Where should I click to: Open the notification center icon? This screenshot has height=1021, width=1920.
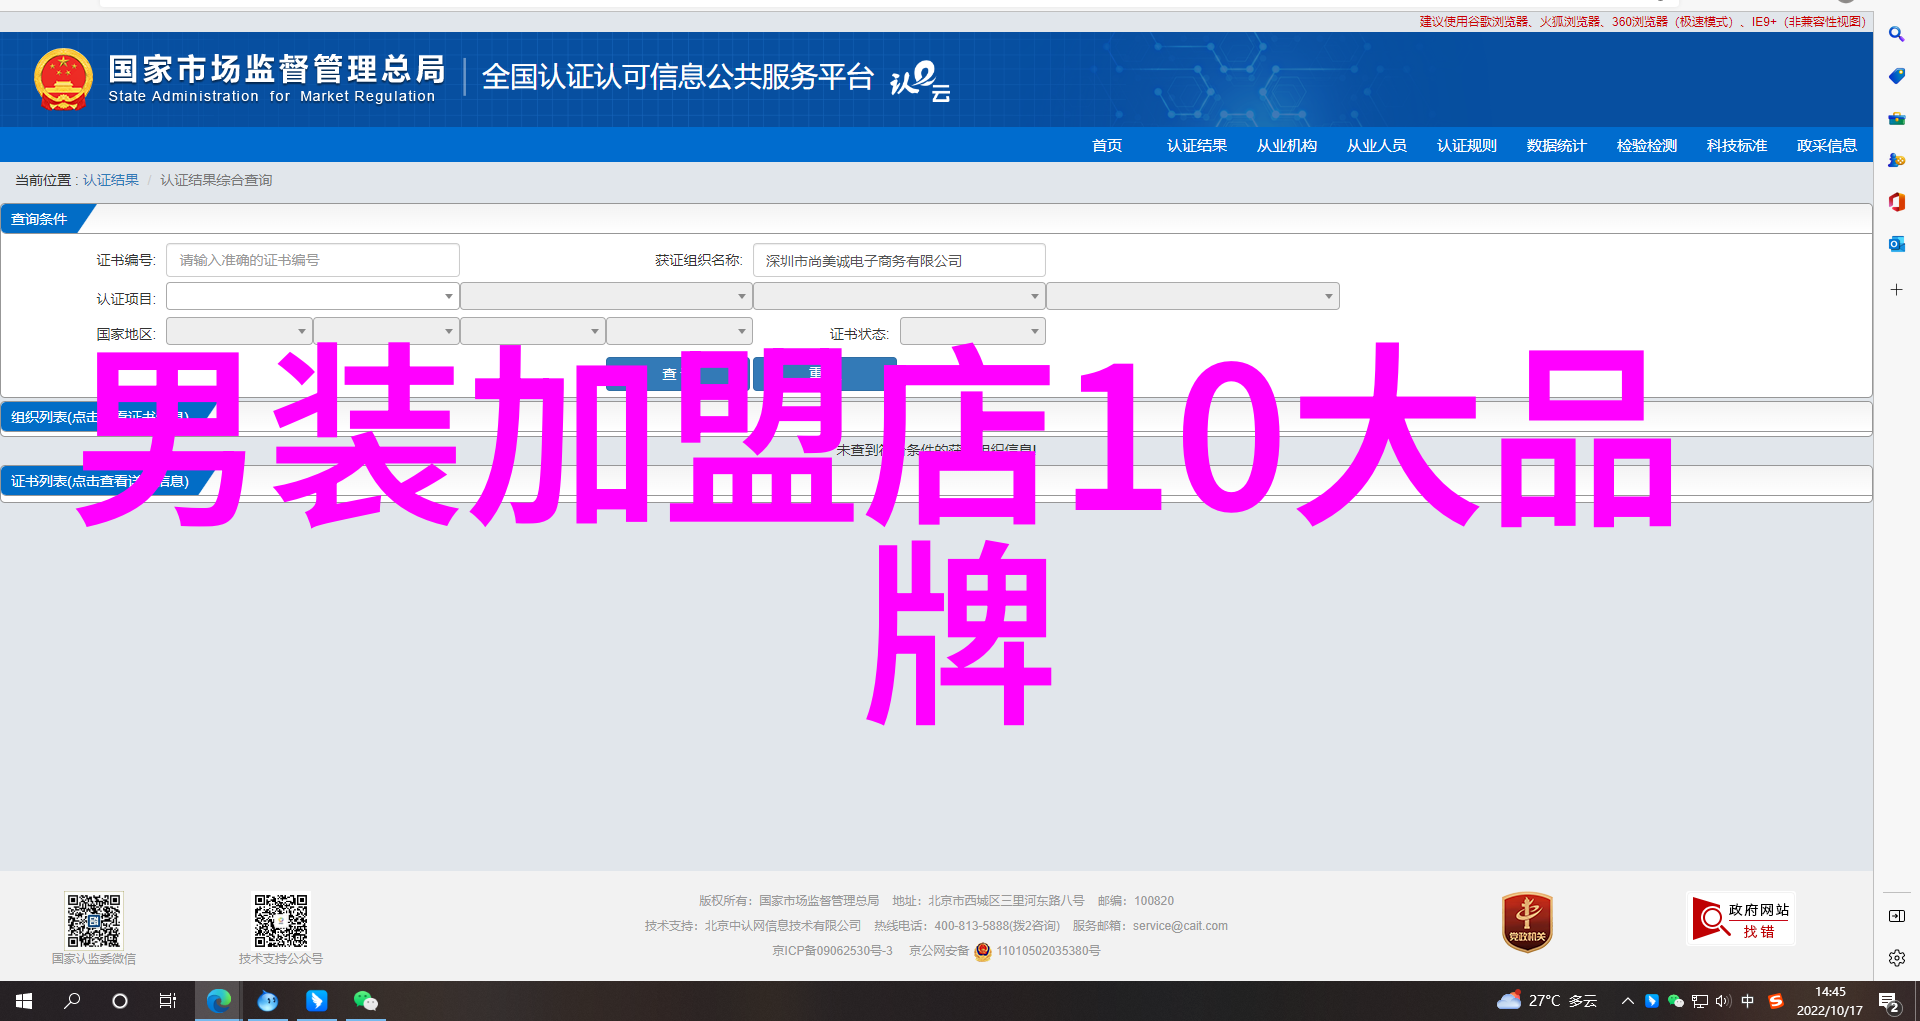(x=1889, y=1001)
